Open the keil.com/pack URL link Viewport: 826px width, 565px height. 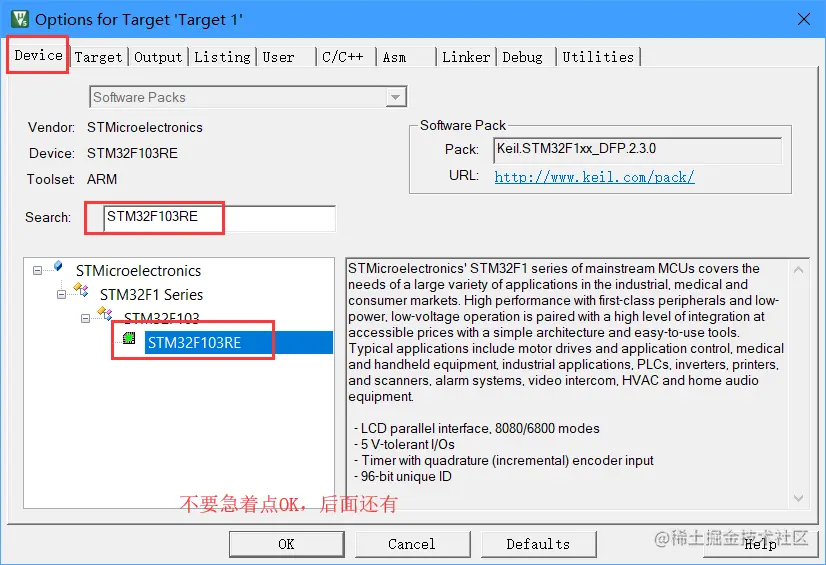click(594, 176)
